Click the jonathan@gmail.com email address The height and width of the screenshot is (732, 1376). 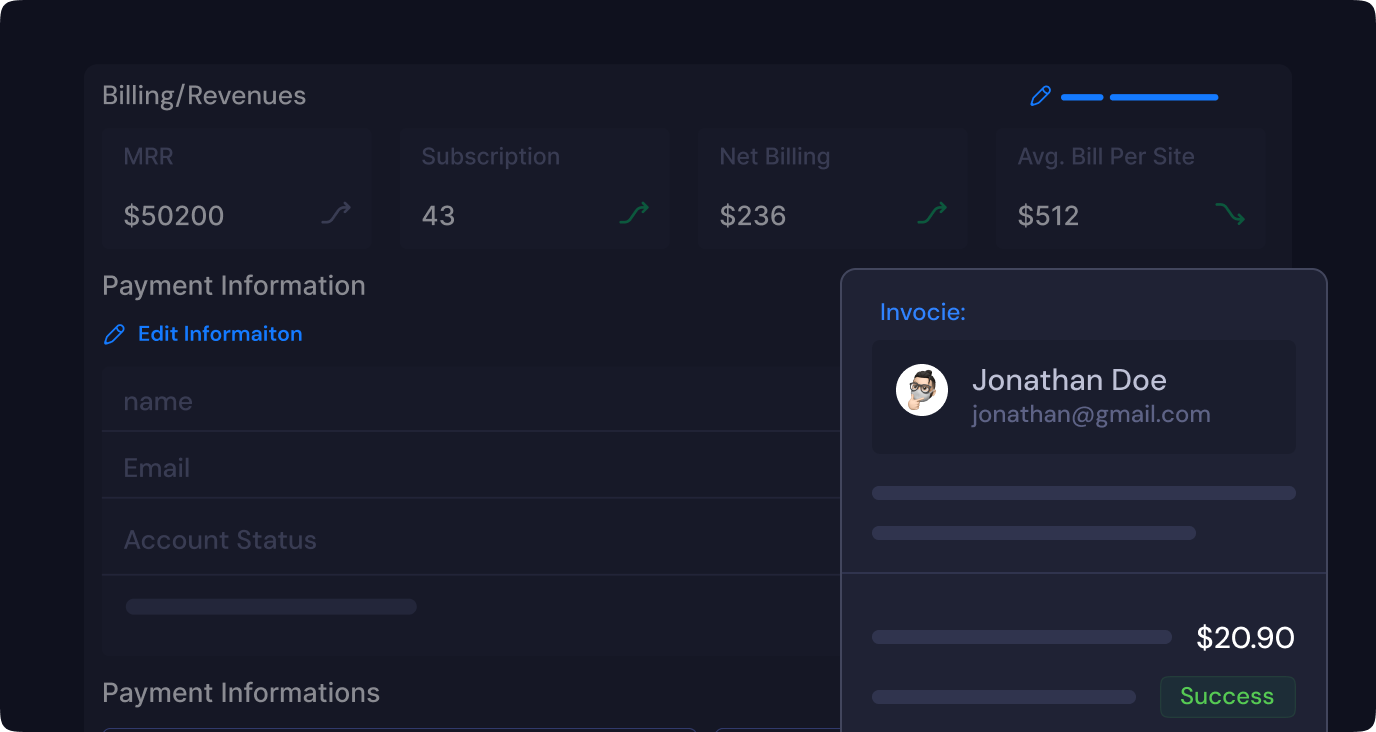(x=1091, y=414)
